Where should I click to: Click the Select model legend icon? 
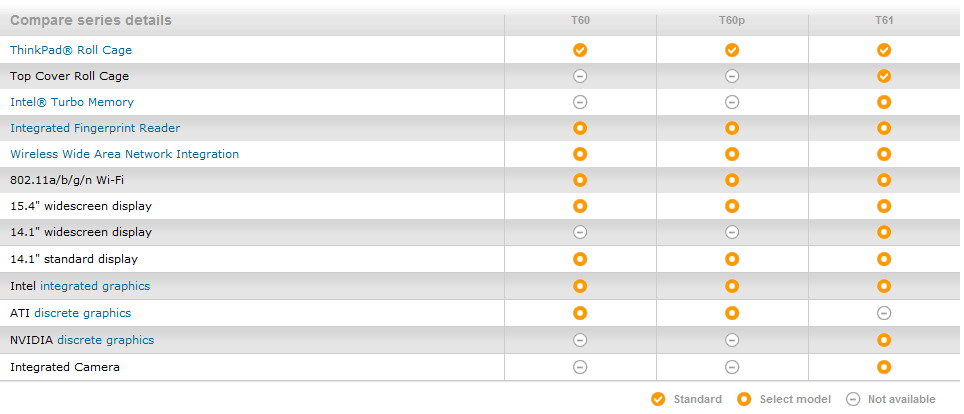744,399
